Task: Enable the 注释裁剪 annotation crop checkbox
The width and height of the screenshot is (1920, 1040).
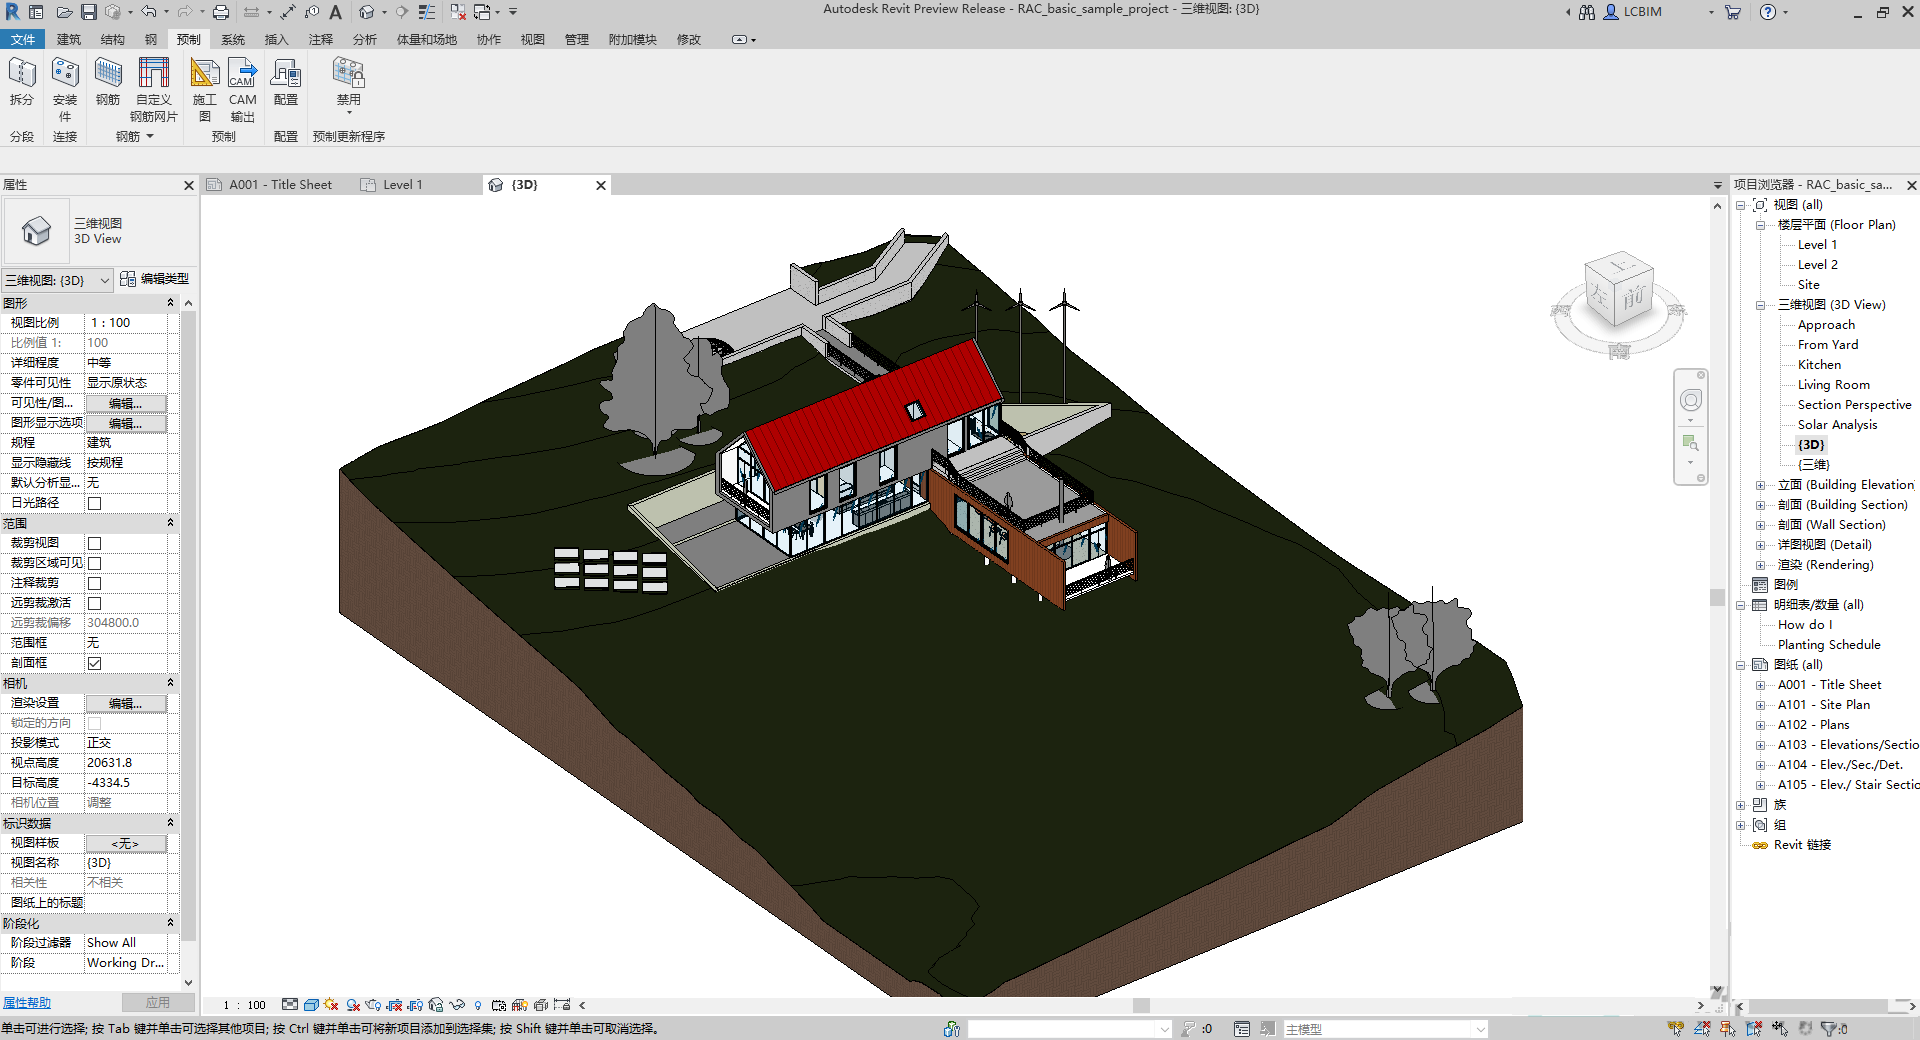Action: (x=94, y=583)
